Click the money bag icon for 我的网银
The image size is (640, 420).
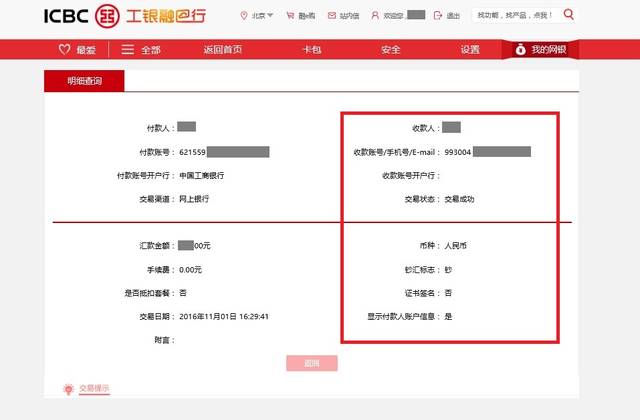520,49
